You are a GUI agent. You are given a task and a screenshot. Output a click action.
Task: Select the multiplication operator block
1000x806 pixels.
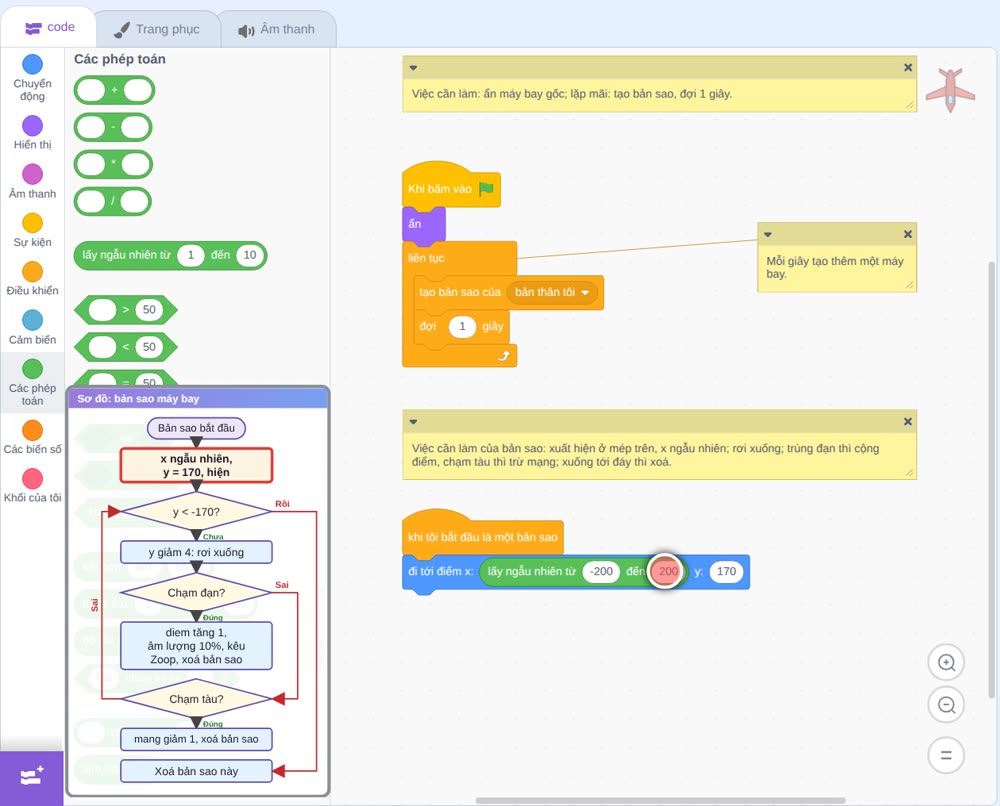tap(113, 165)
